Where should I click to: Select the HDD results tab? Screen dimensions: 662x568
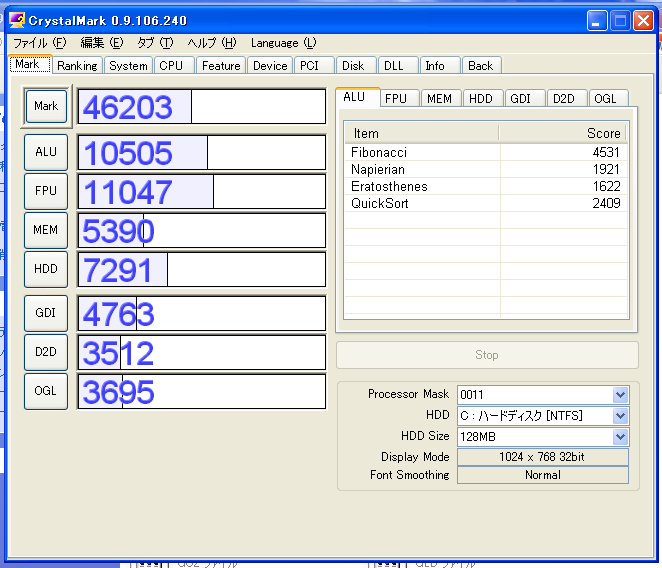[483, 99]
